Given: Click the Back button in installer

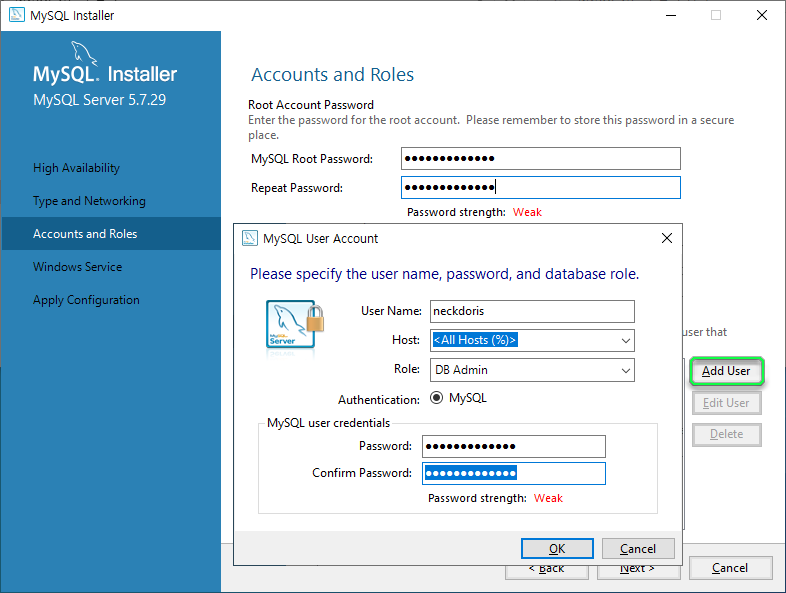Looking at the screenshot, I should click(547, 571).
